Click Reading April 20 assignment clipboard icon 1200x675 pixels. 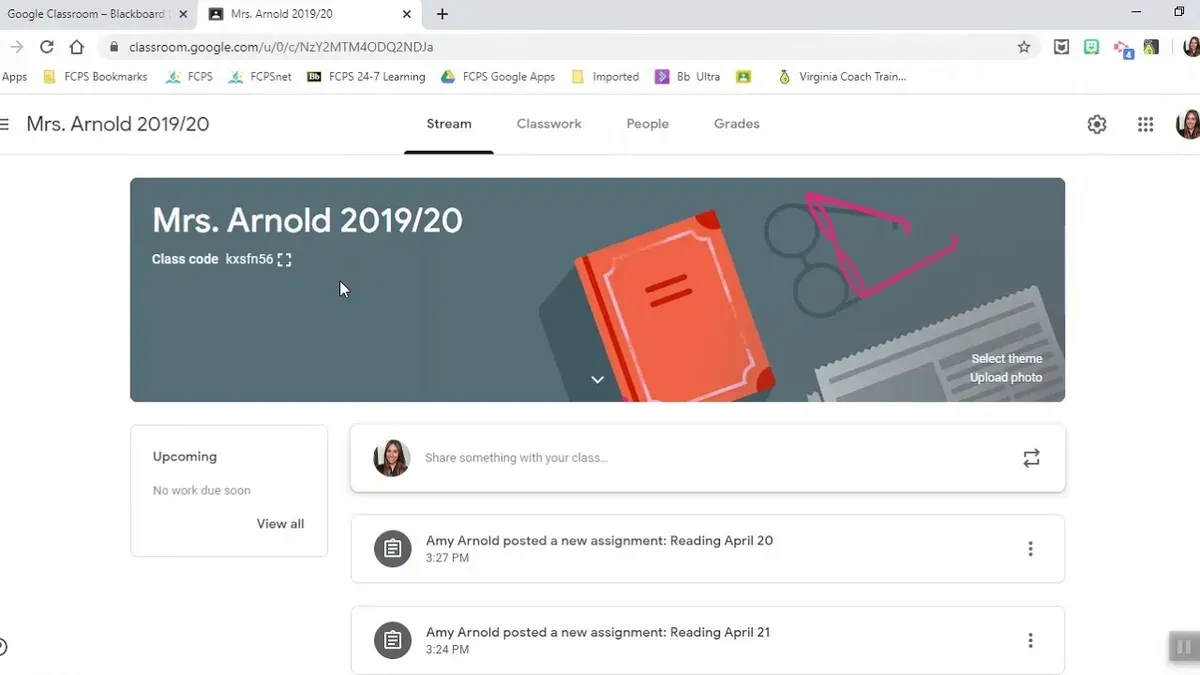click(x=393, y=549)
